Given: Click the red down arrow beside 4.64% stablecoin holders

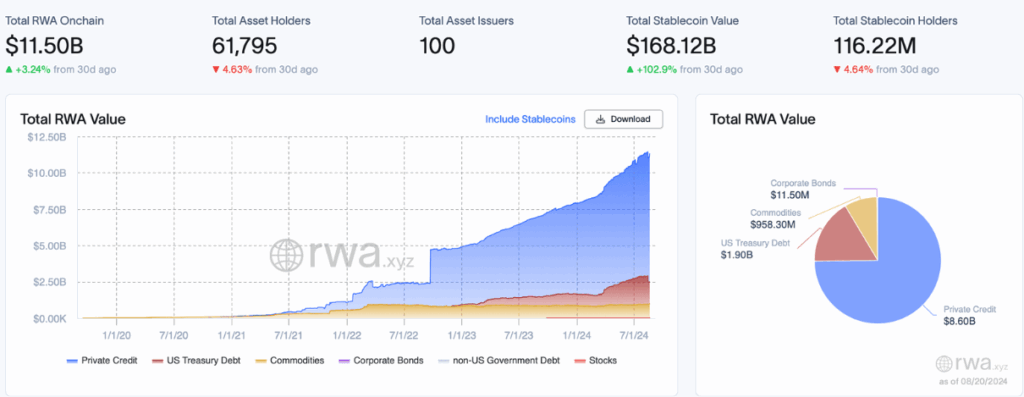Looking at the screenshot, I should point(837,69).
